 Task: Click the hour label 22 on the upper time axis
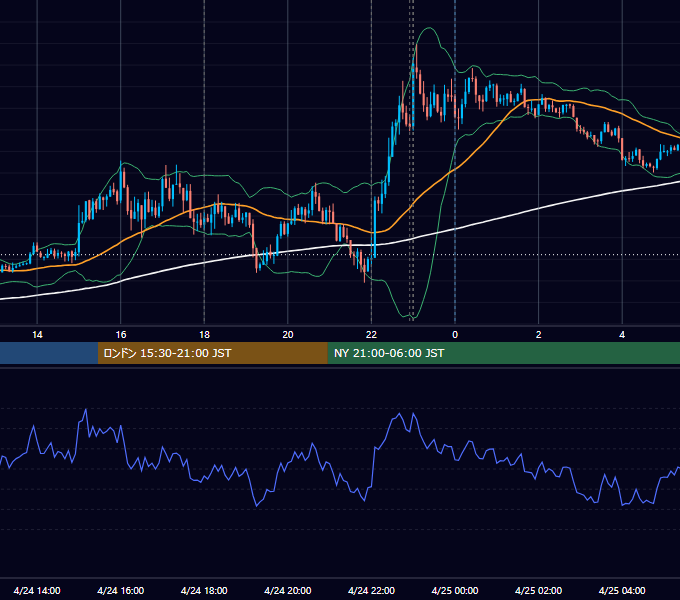371,335
